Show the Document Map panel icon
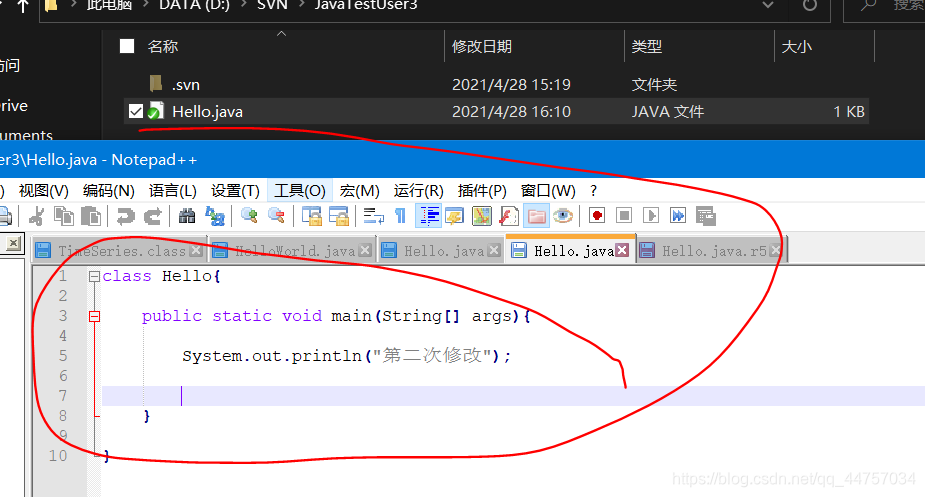 (481, 216)
